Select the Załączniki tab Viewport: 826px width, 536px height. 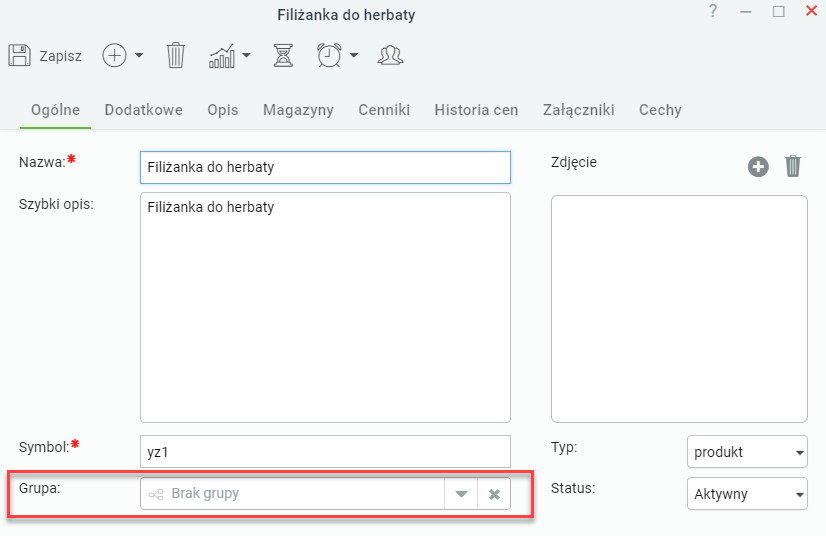pyautogui.click(x=578, y=110)
